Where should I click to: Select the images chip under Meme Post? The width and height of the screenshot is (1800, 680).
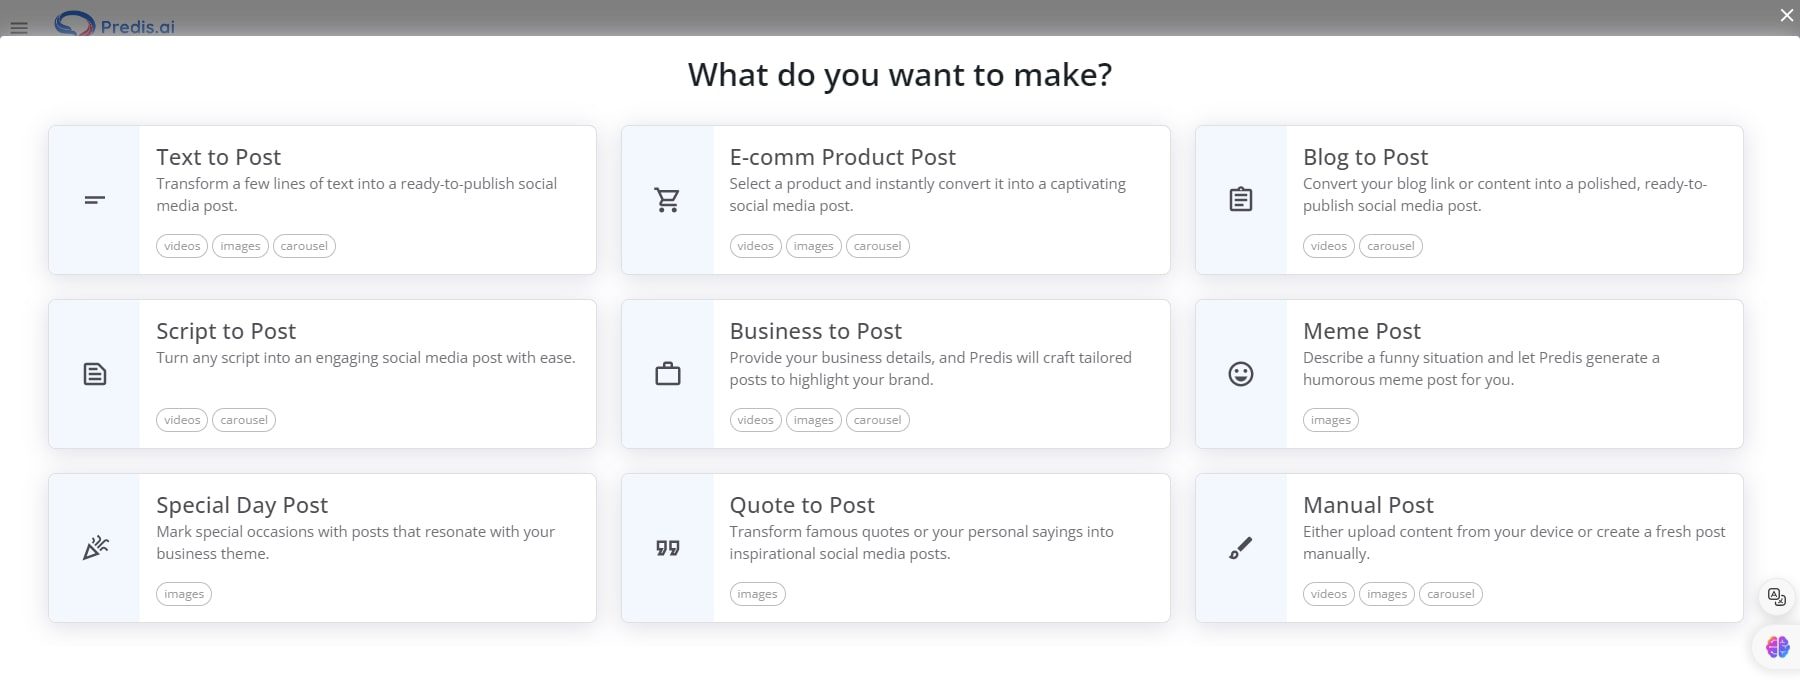(1330, 419)
